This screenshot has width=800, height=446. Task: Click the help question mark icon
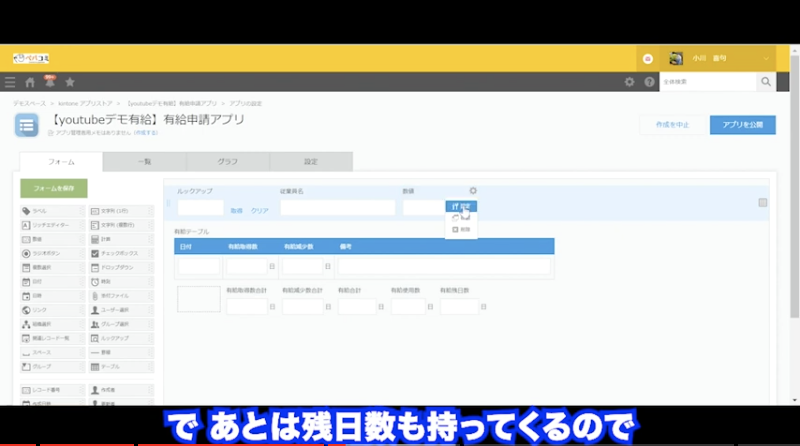tap(649, 82)
